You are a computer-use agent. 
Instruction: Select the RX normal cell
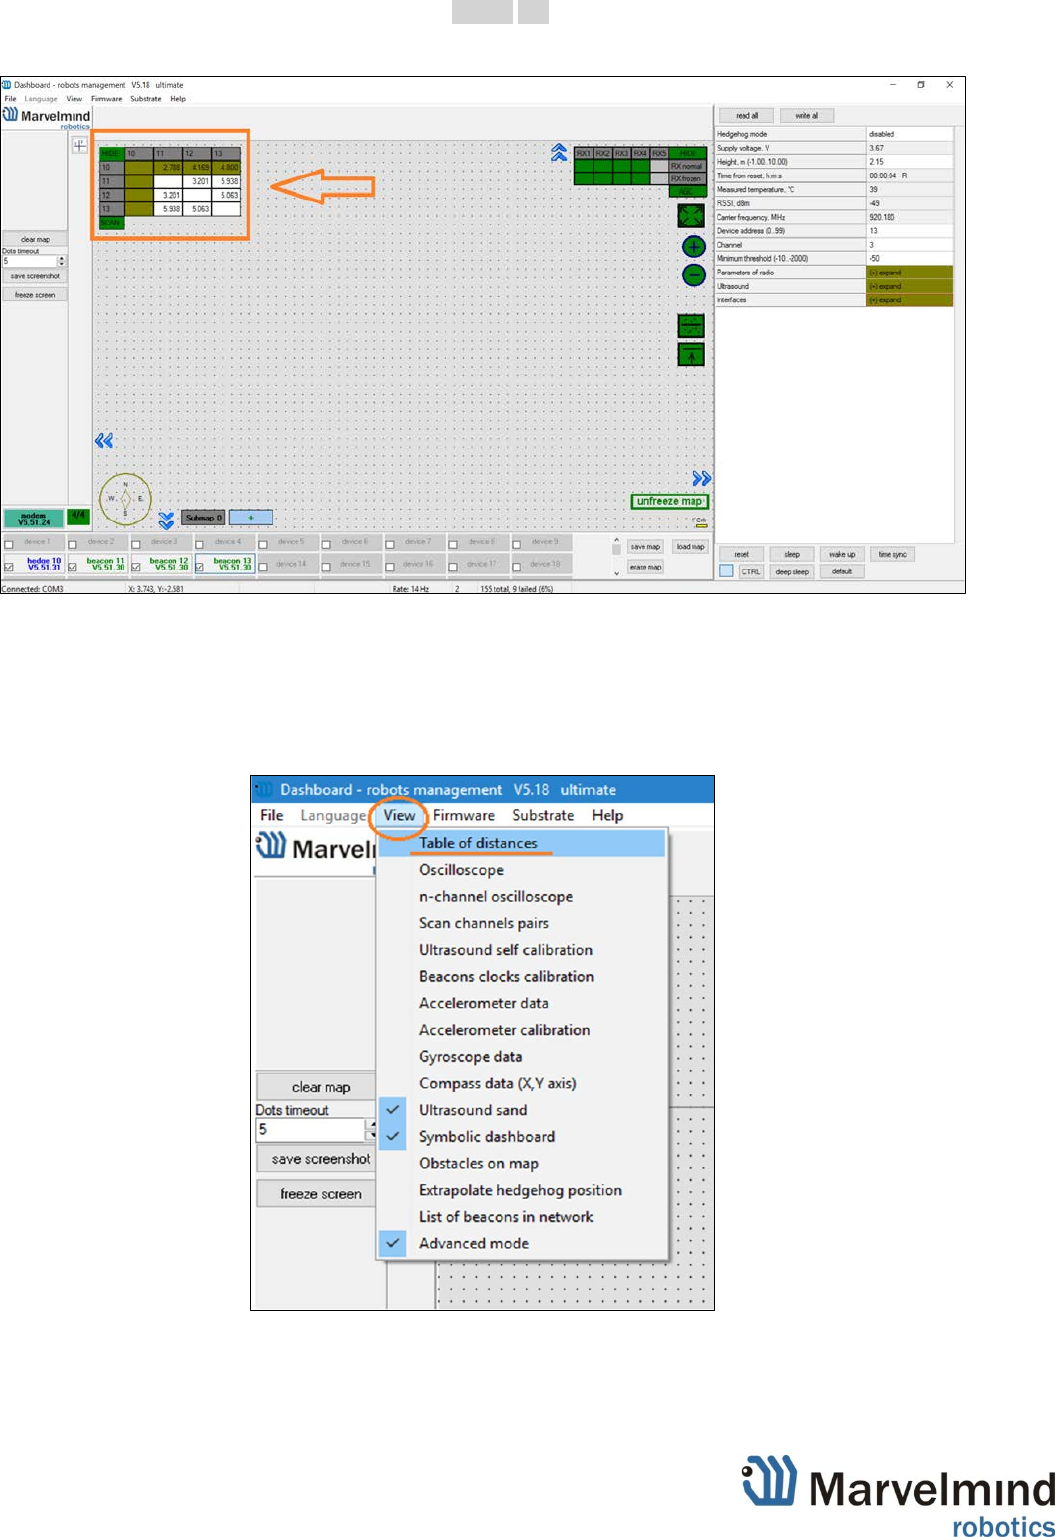[x=687, y=166]
